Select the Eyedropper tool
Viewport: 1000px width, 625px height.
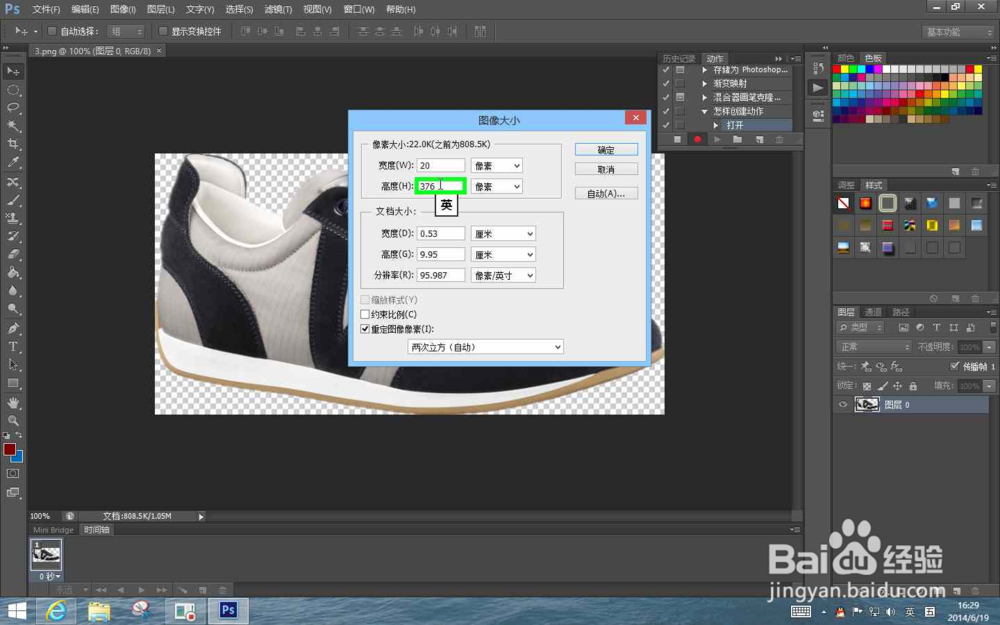[13, 162]
